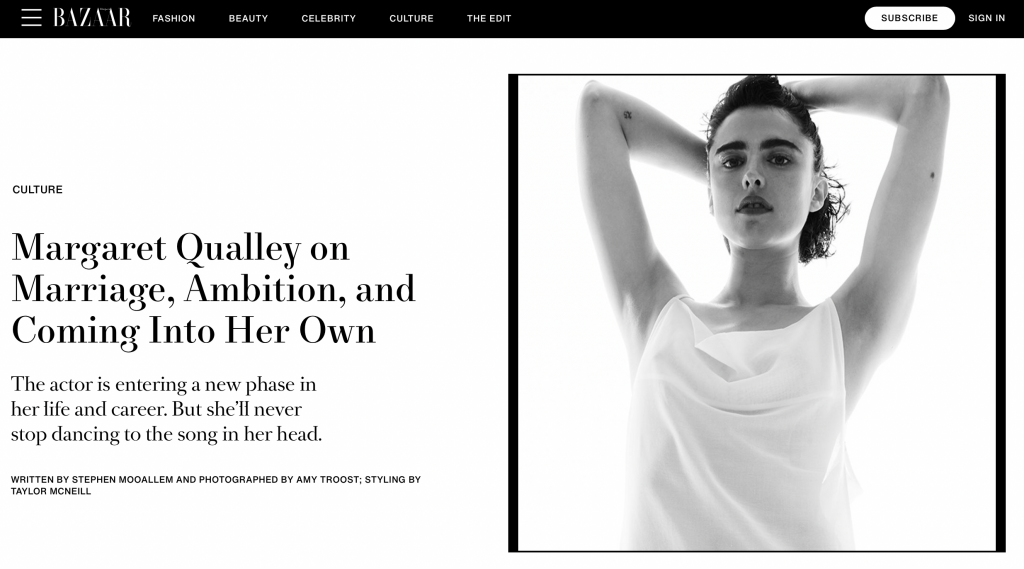Open author Stephen Mooallem's byline

pyautogui.click(x=123, y=480)
